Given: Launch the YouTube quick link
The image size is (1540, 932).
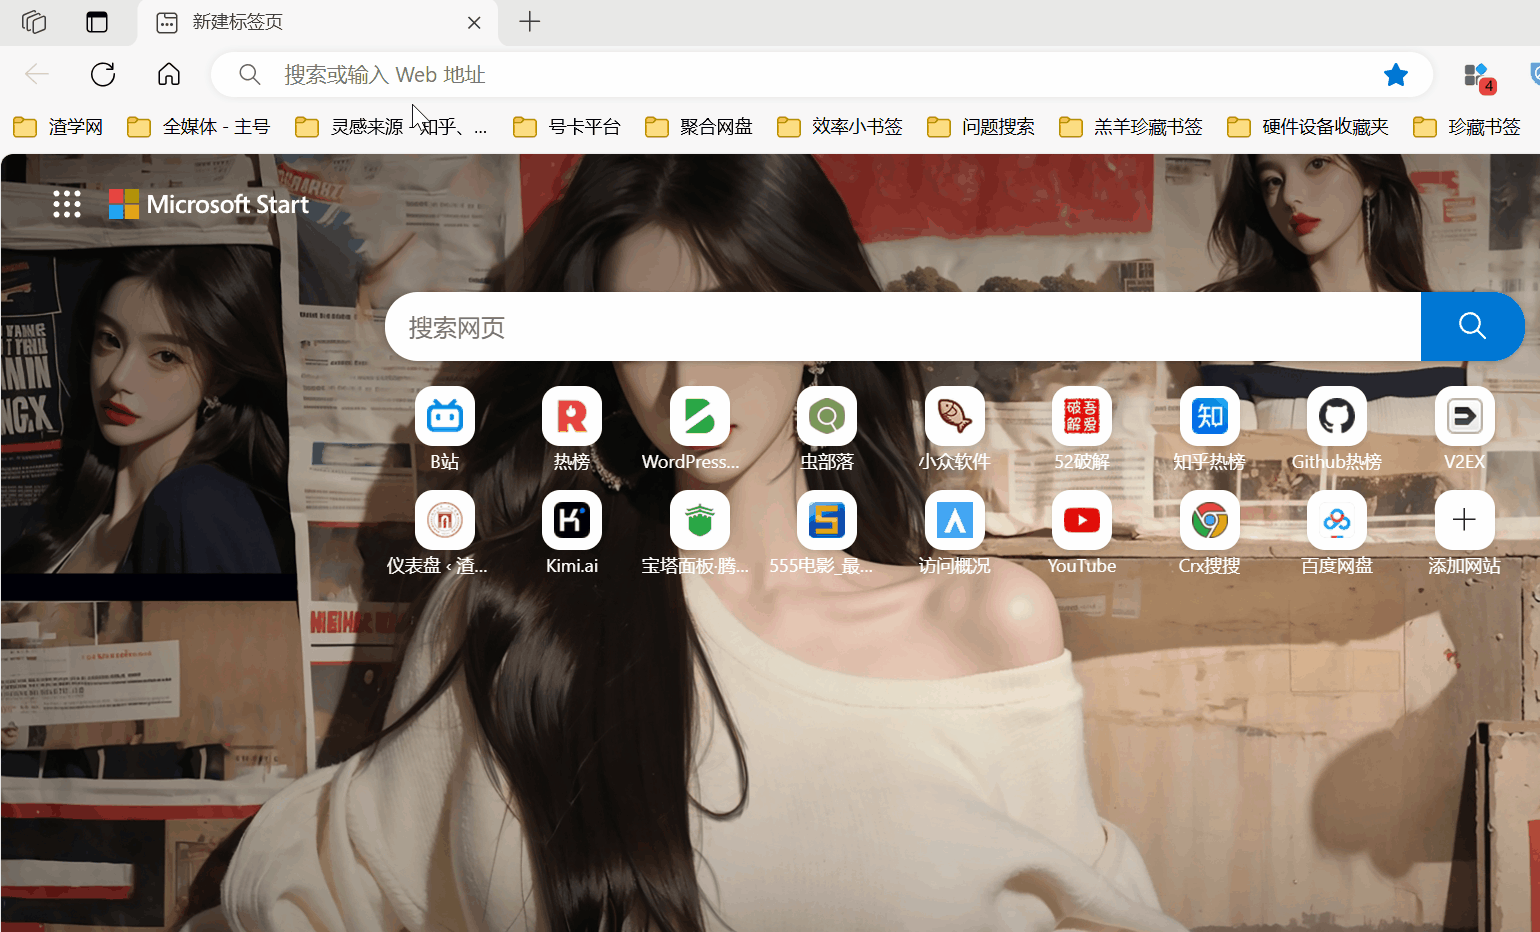Looking at the screenshot, I should point(1082,521).
